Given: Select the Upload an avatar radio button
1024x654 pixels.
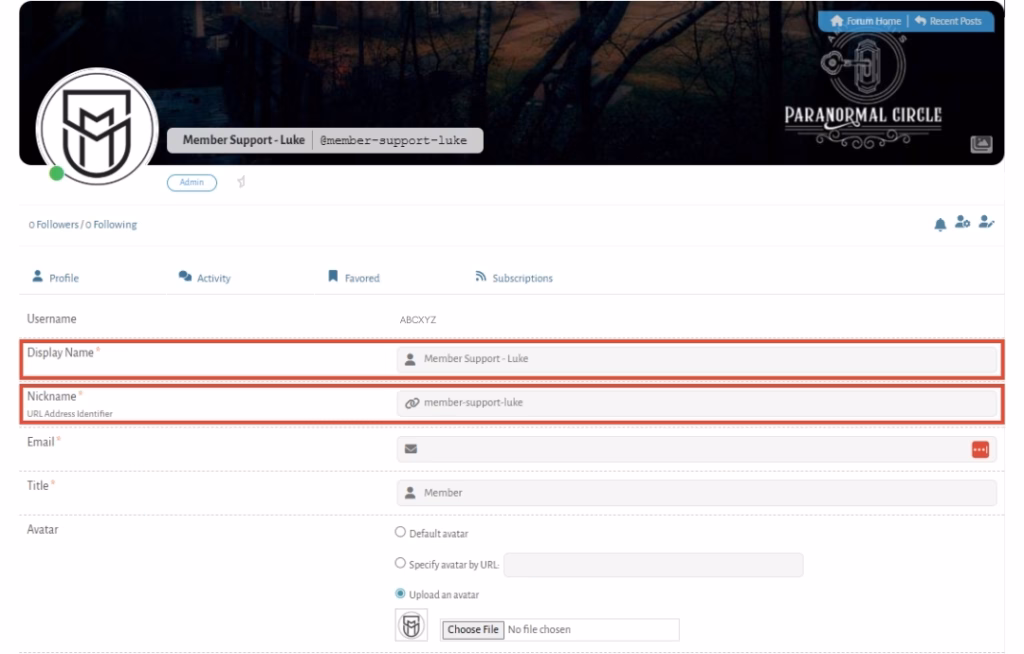Looking at the screenshot, I should coord(400,594).
